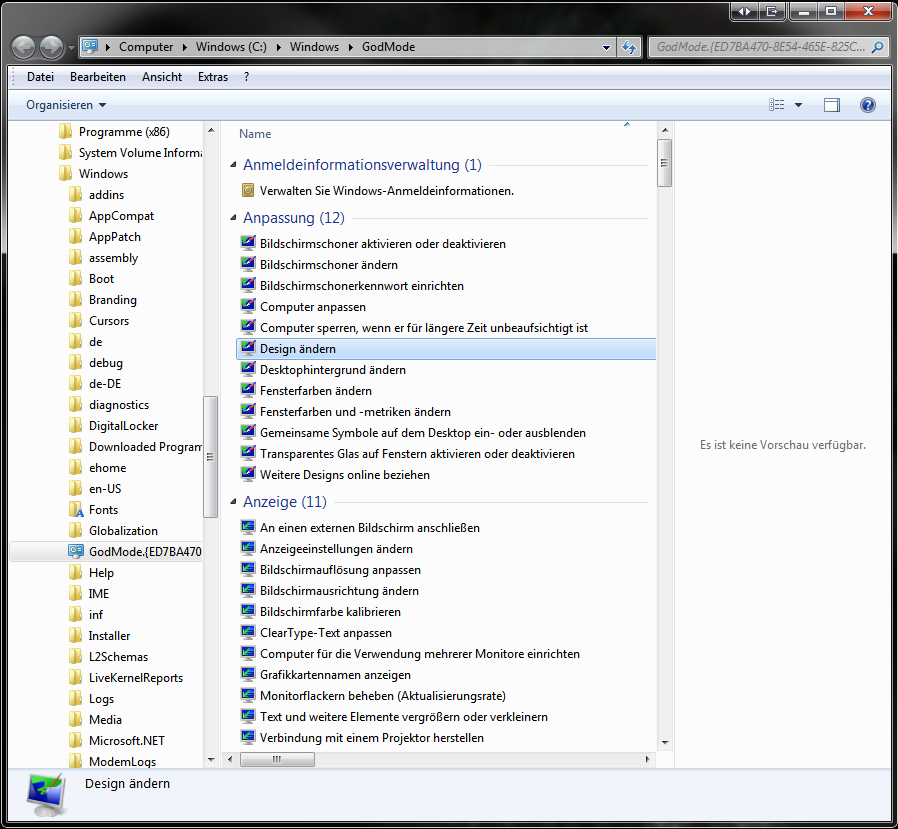Expand the breadcrumb arrow after Computer
898x829 pixels.
(184, 47)
